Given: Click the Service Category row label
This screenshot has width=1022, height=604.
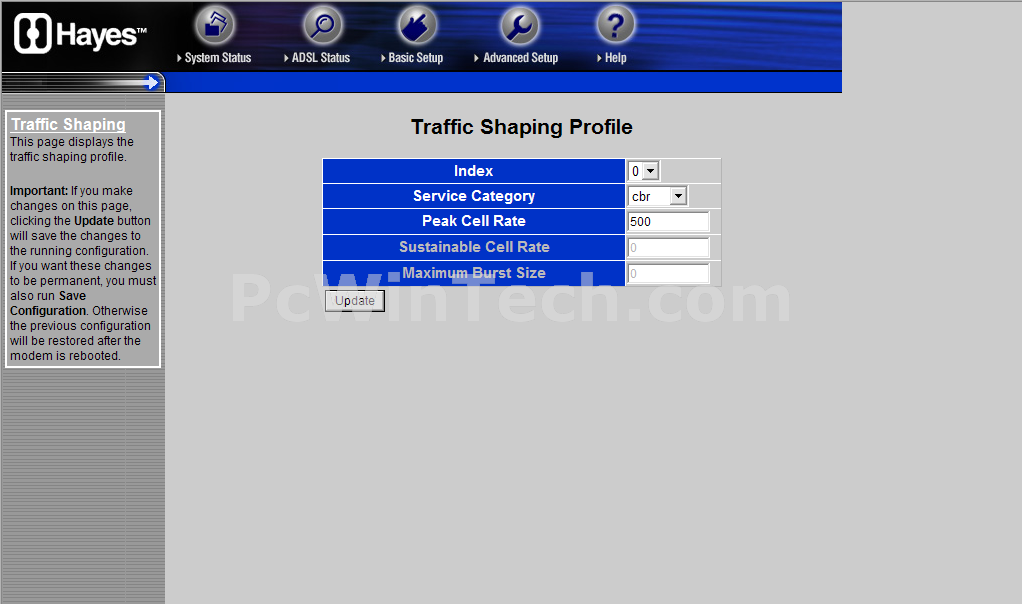Looking at the screenshot, I should tap(474, 196).
